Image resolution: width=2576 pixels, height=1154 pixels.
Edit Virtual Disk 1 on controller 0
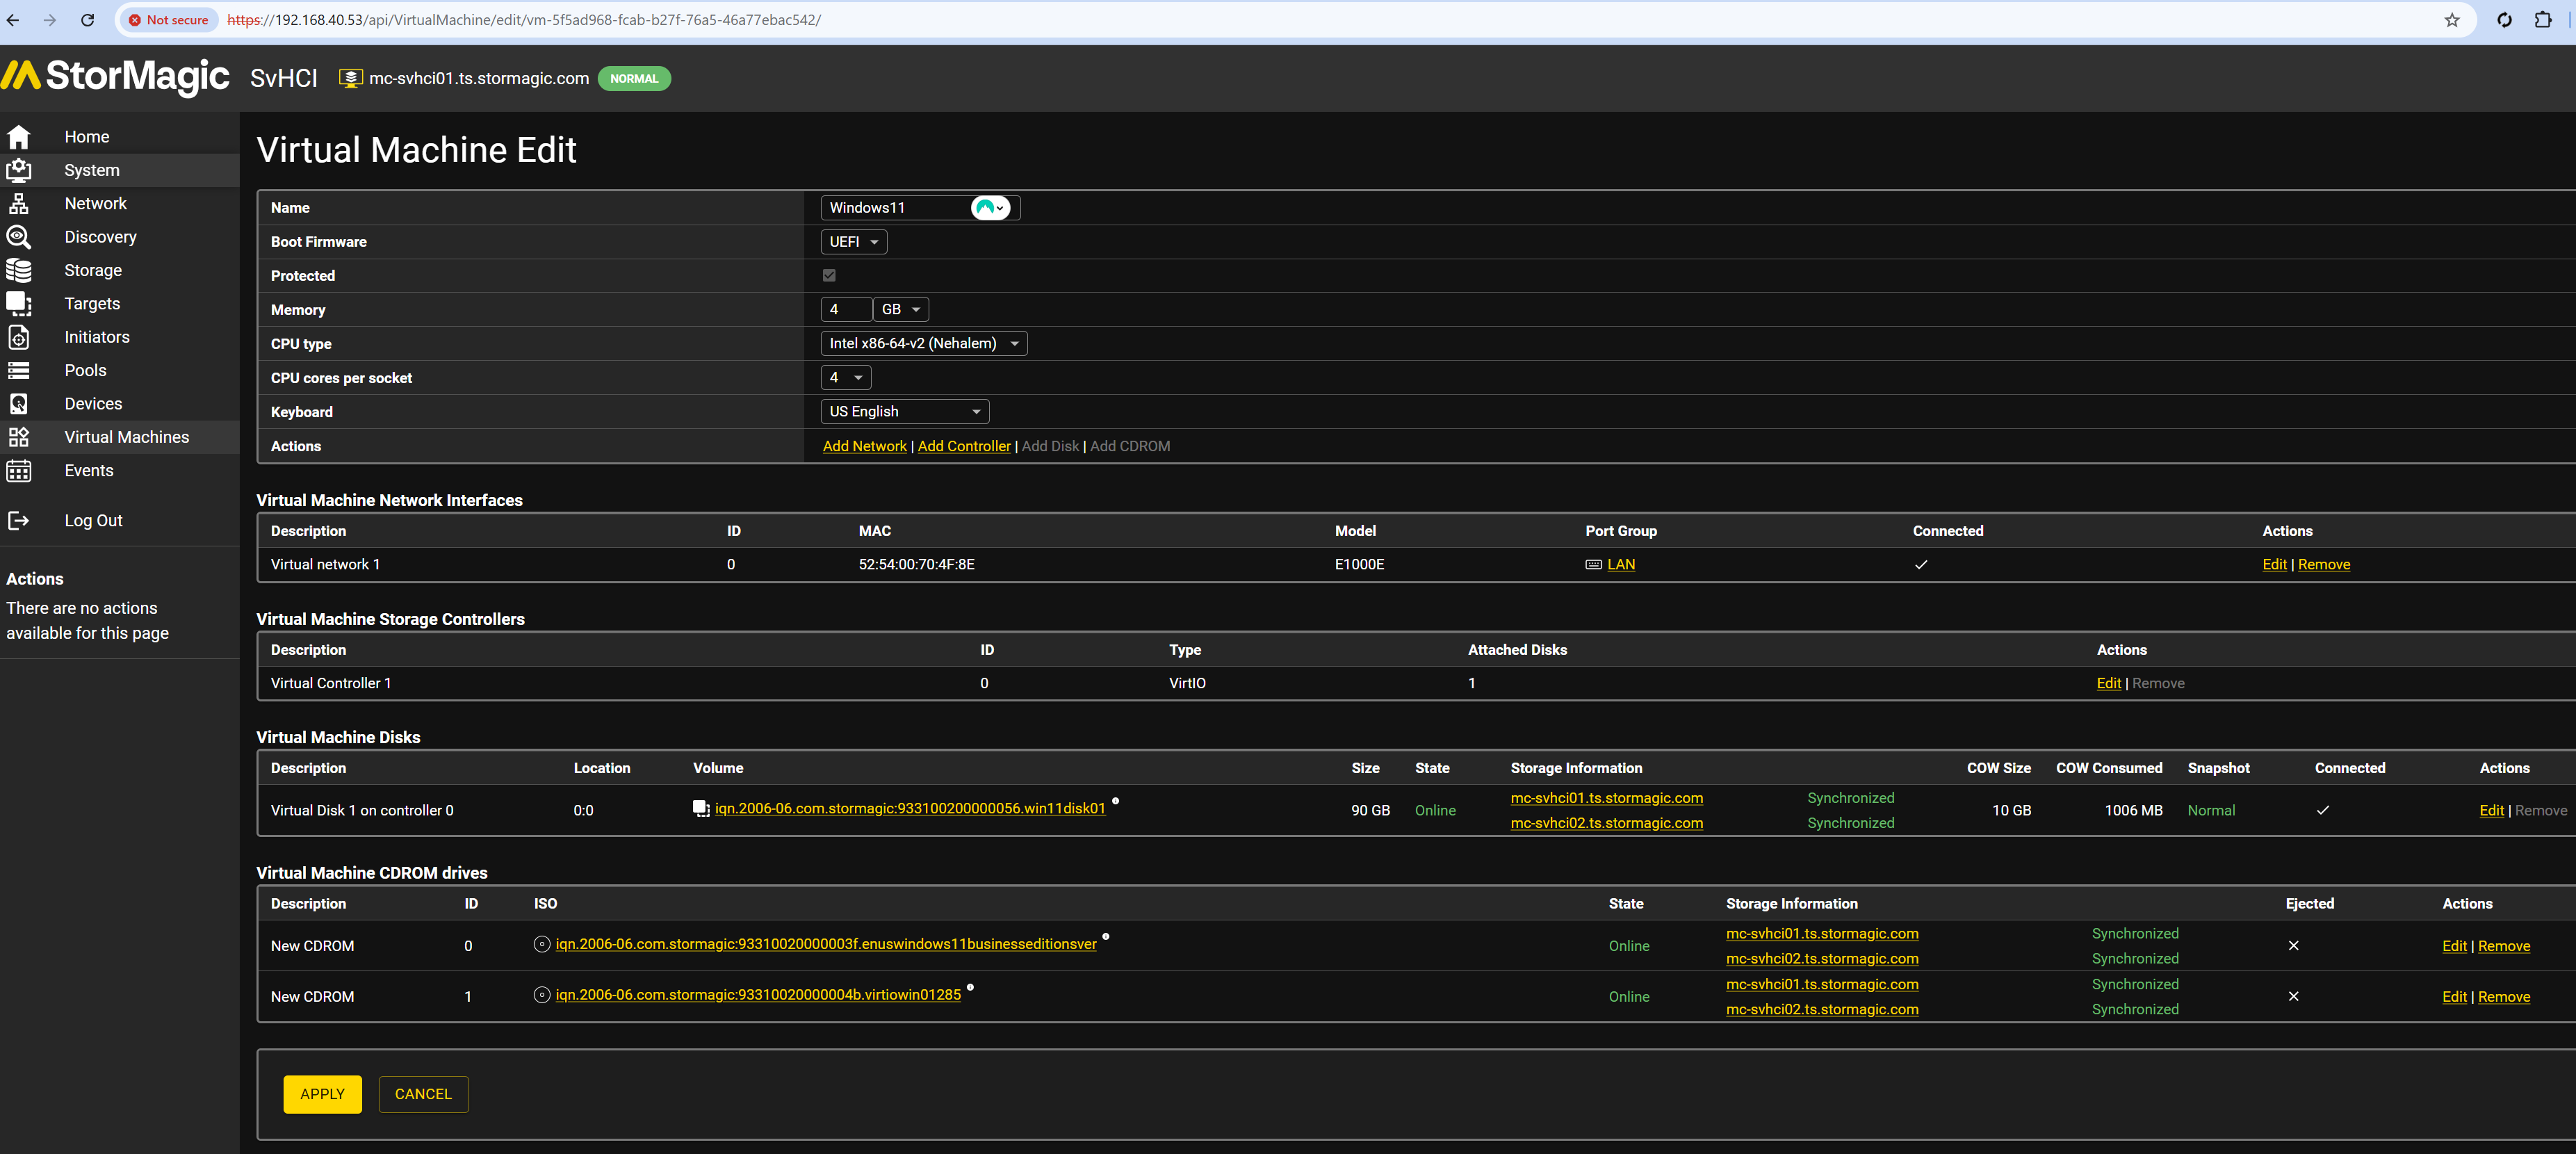pos(2491,811)
